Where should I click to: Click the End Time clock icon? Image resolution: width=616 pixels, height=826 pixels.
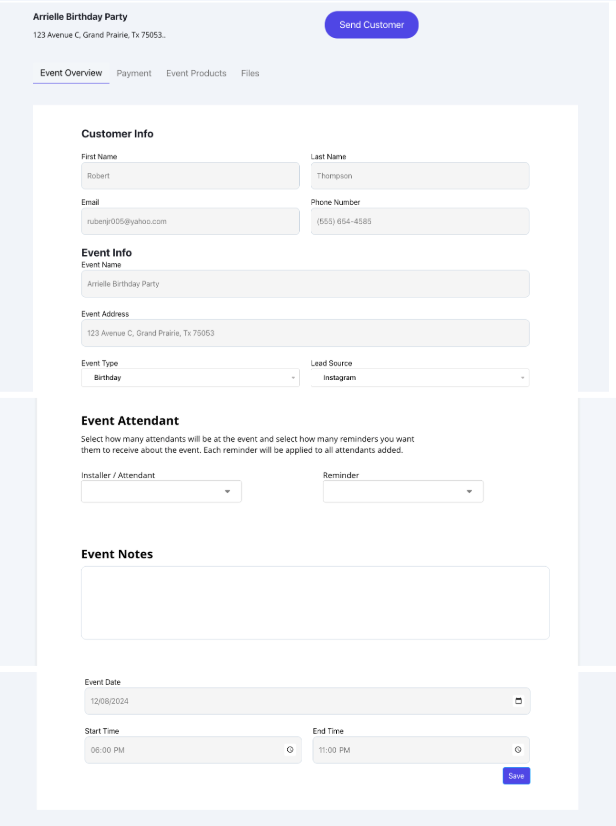pos(518,750)
